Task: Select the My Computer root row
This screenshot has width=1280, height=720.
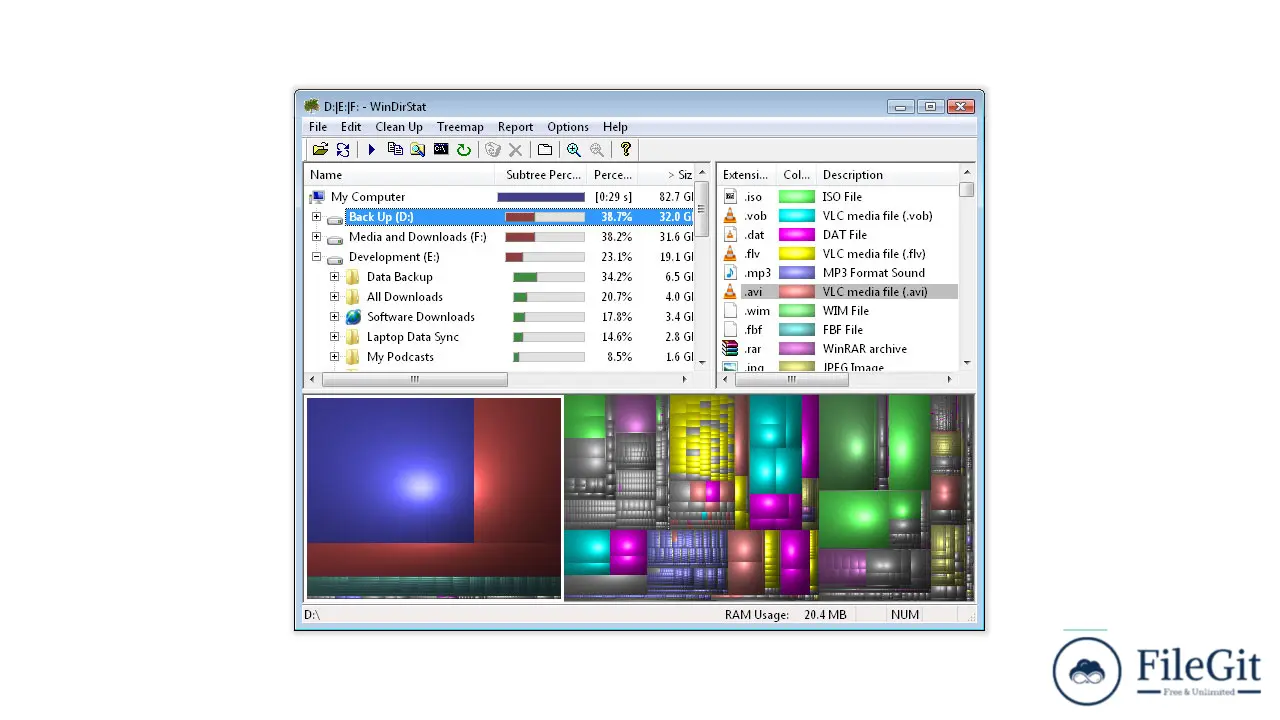Action: pos(499,197)
